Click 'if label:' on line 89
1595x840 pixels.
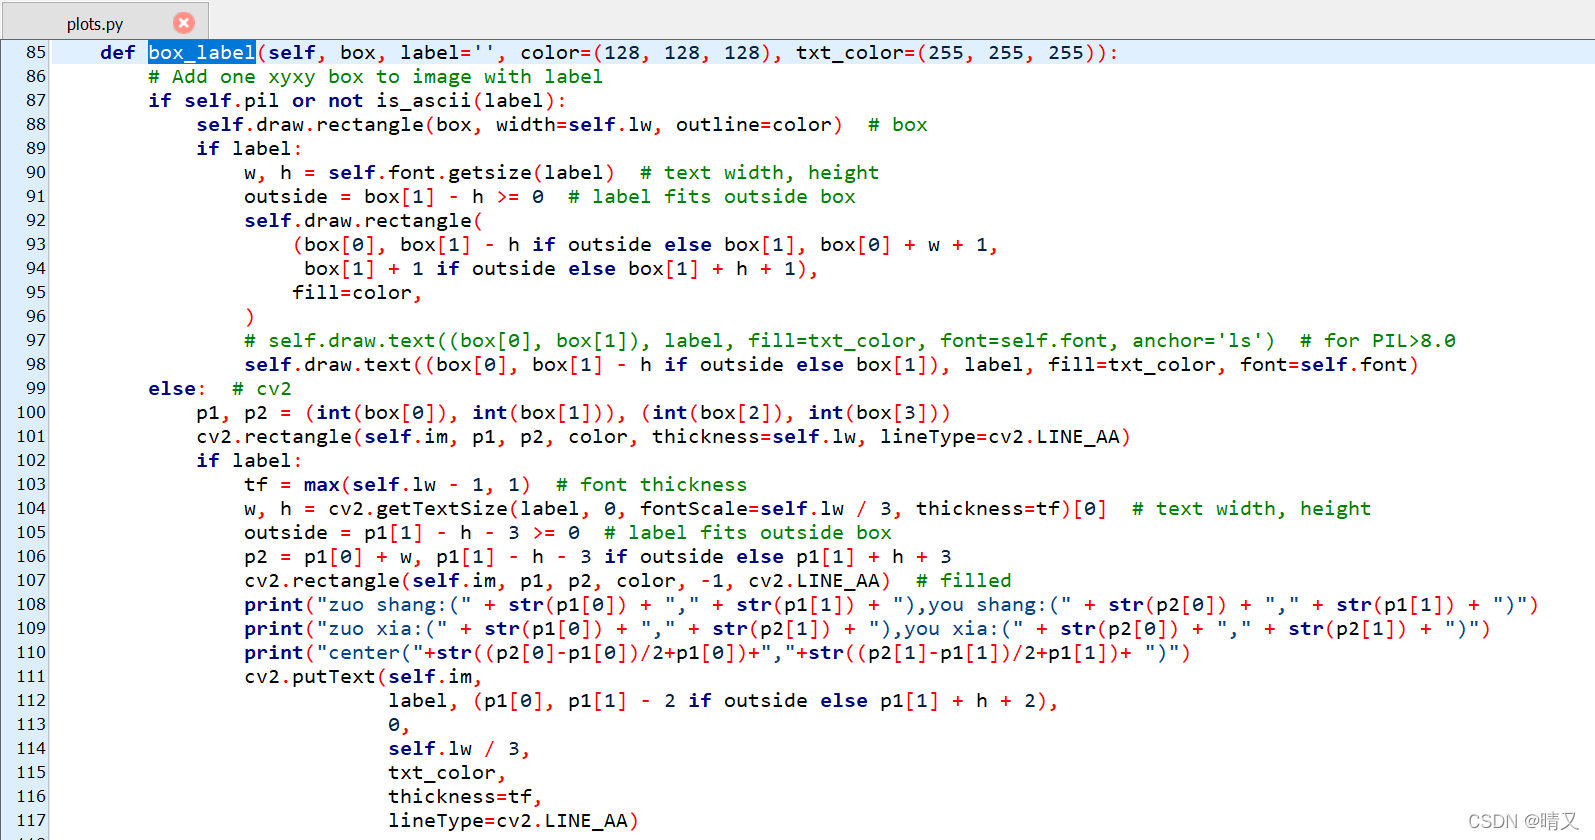249,149
